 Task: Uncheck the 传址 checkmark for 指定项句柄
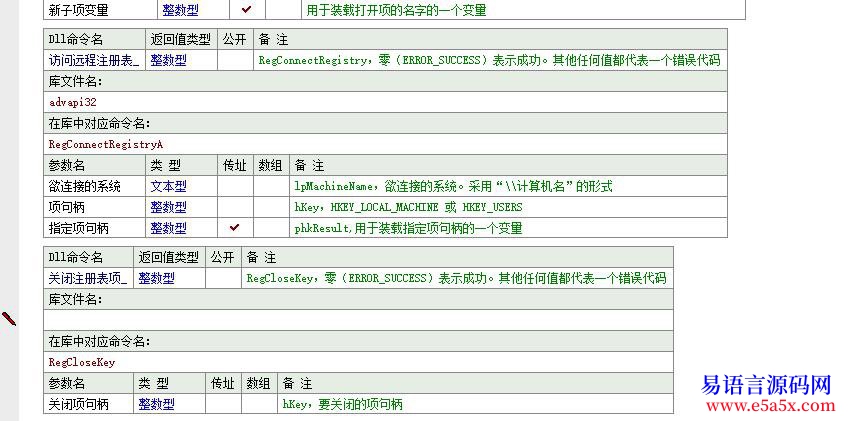tap(234, 227)
